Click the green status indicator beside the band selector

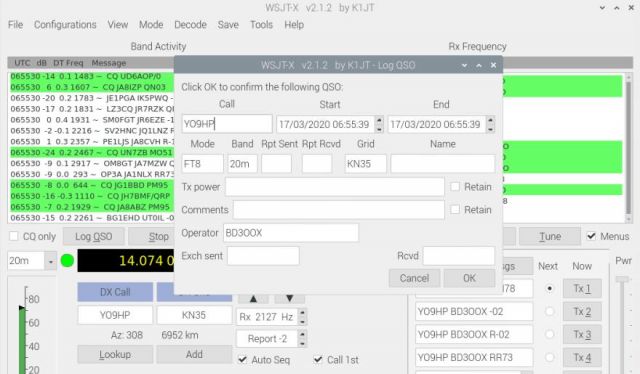point(67,260)
